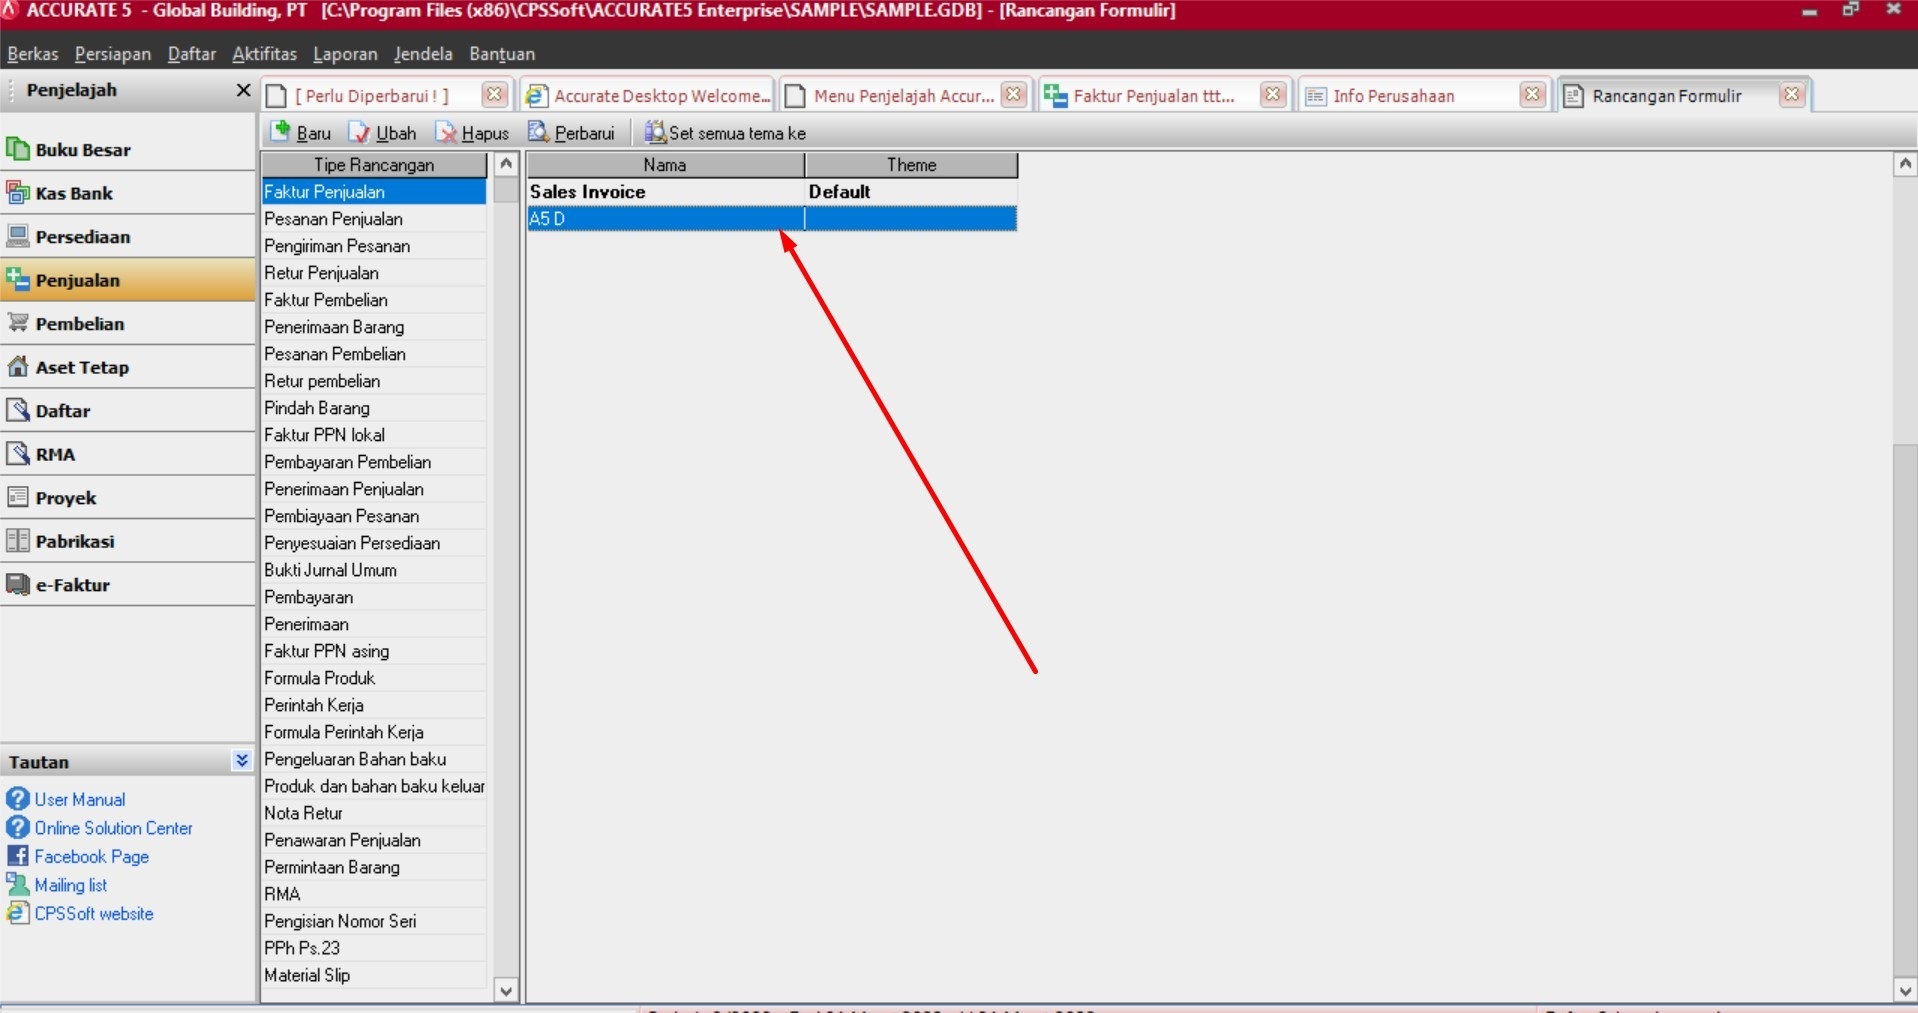Open the CPSSoft website link
Screen dimensions: 1918x1013
[x=94, y=913]
